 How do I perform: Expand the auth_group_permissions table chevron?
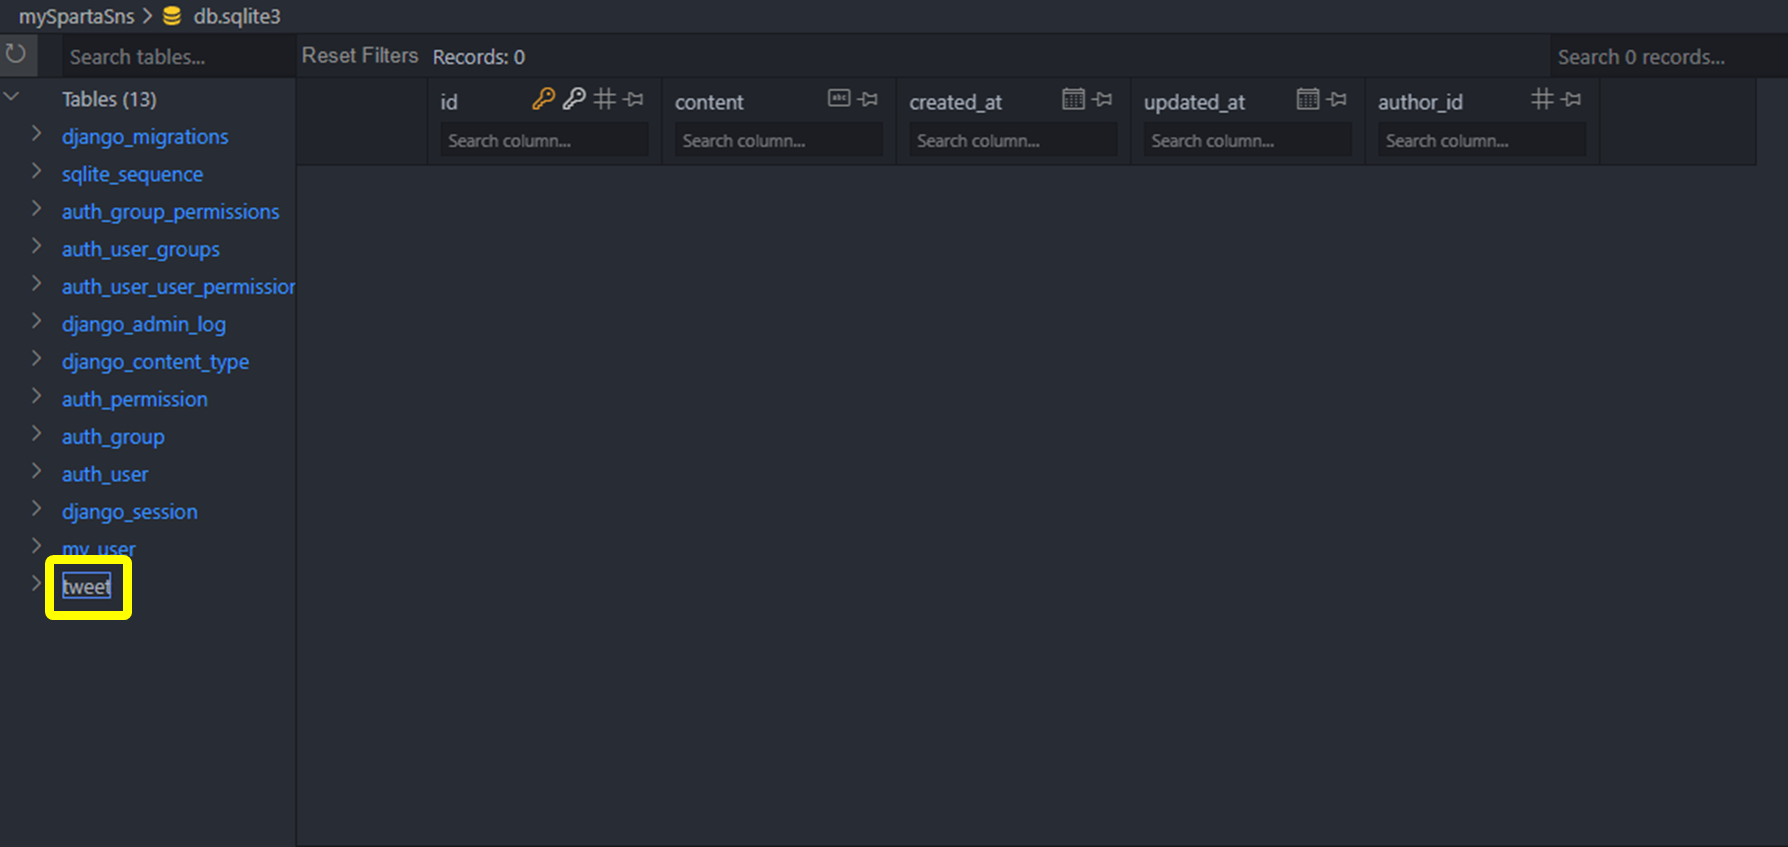[36, 208]
